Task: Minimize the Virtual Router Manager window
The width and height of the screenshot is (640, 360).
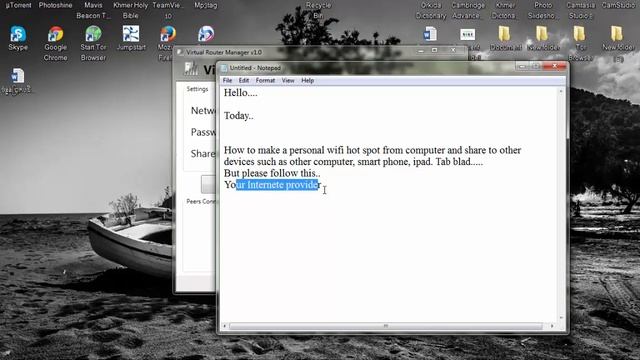Action: tap(421, 50)
